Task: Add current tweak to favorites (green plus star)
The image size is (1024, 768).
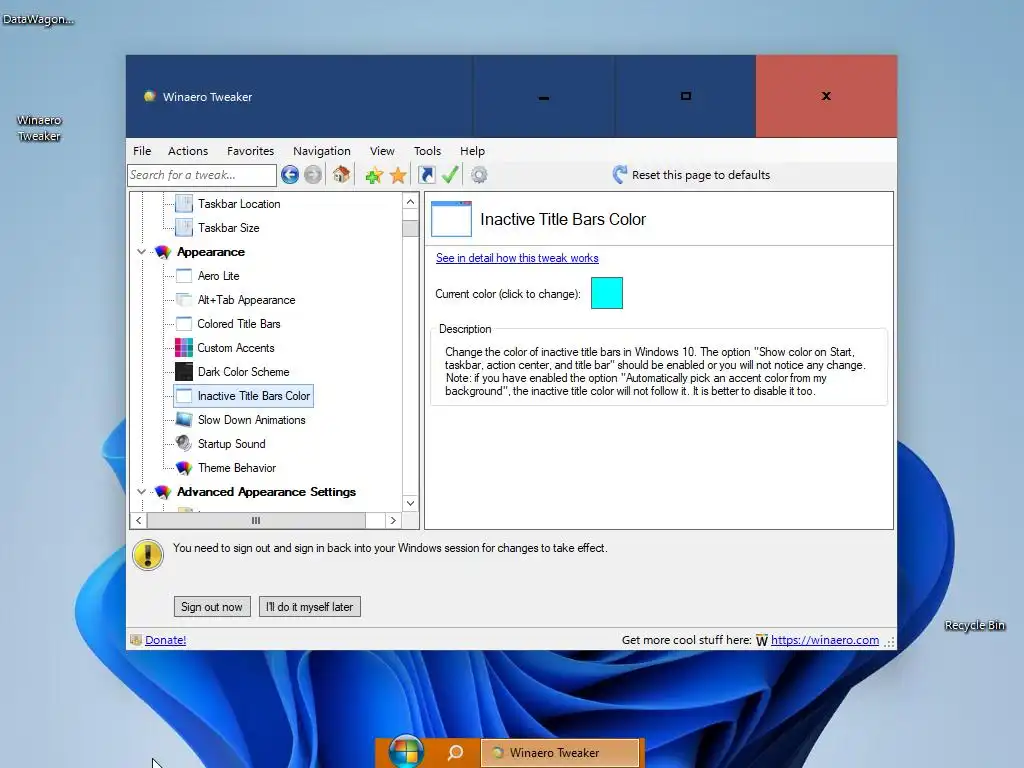Action: point(374,175)
